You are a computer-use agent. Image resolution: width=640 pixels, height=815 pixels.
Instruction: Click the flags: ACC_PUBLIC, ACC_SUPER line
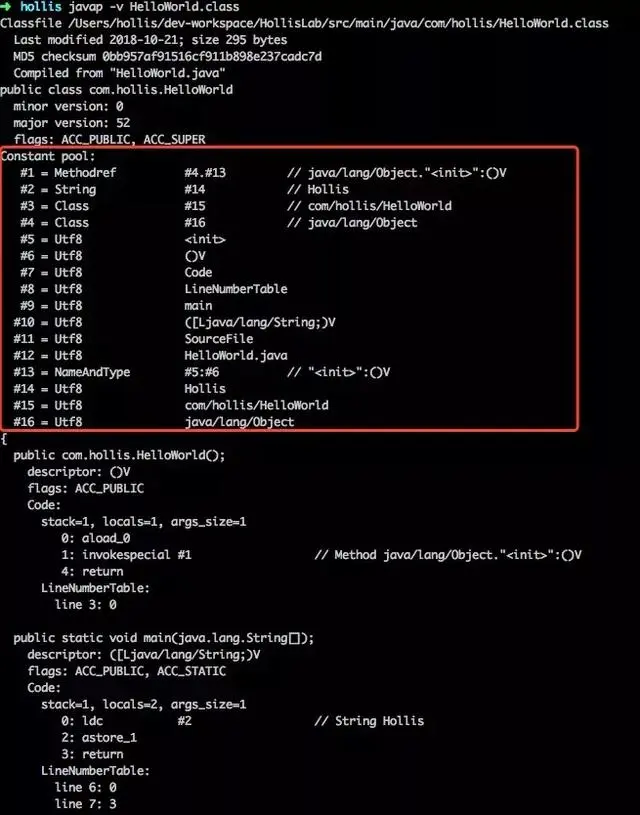tap(110, 139)
